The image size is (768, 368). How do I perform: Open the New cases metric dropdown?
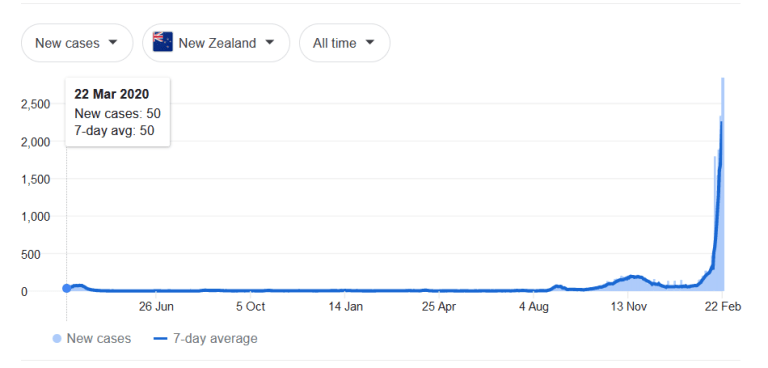pos(77,43)
